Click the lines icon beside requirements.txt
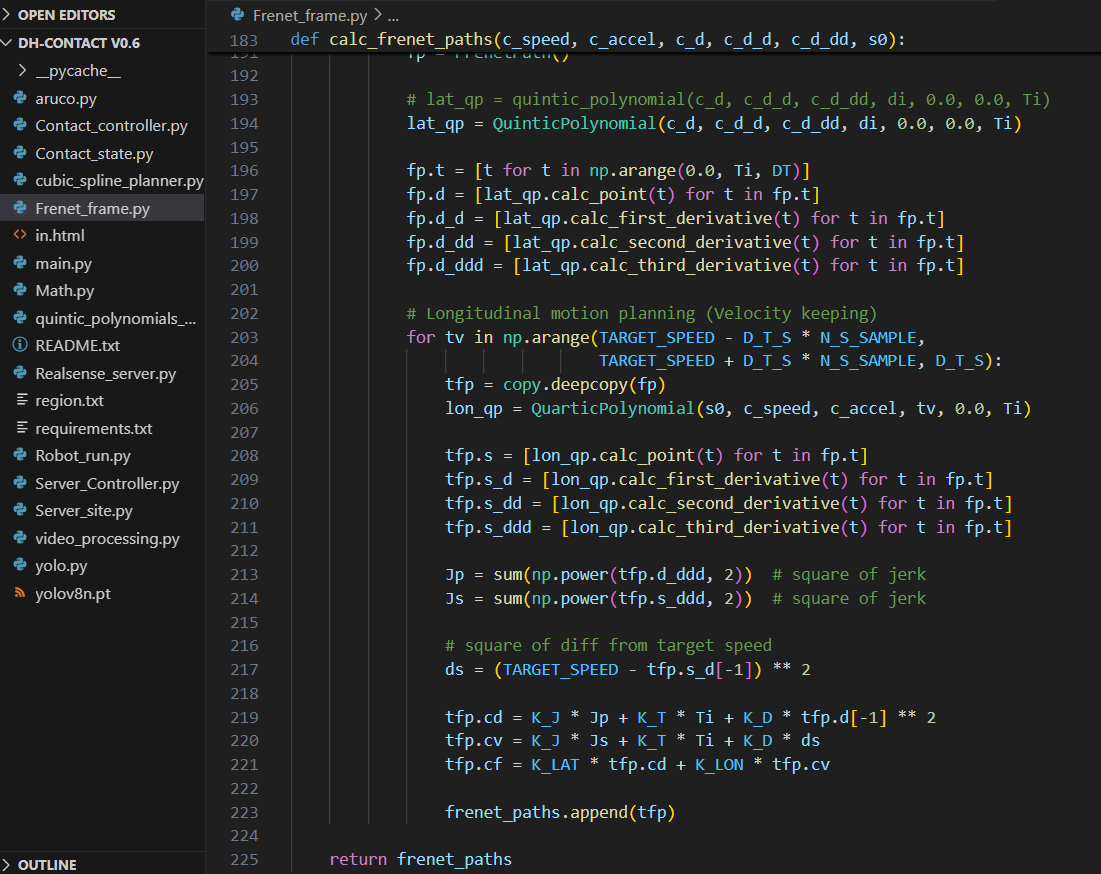The image size is (1101, 874). click(20, 428)
